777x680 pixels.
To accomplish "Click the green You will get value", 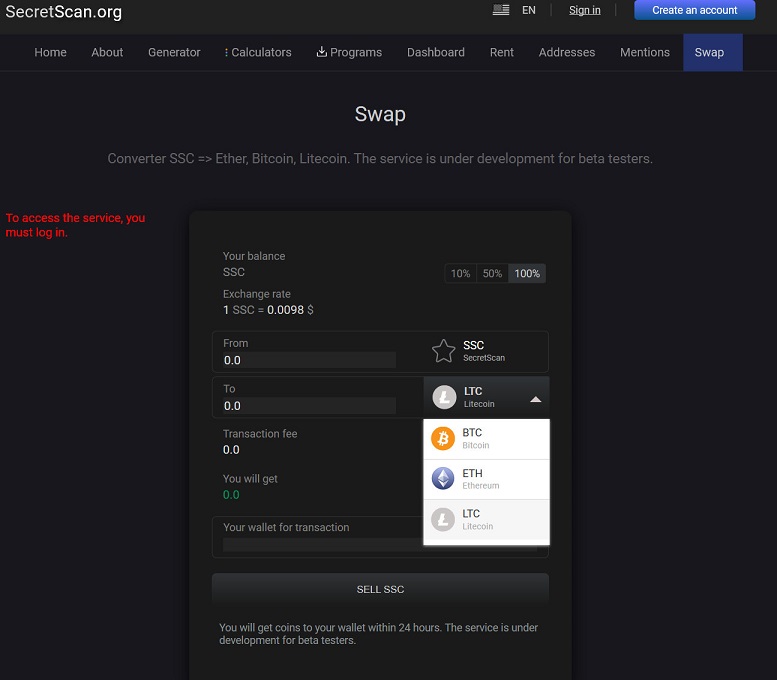I will (231, 495).
